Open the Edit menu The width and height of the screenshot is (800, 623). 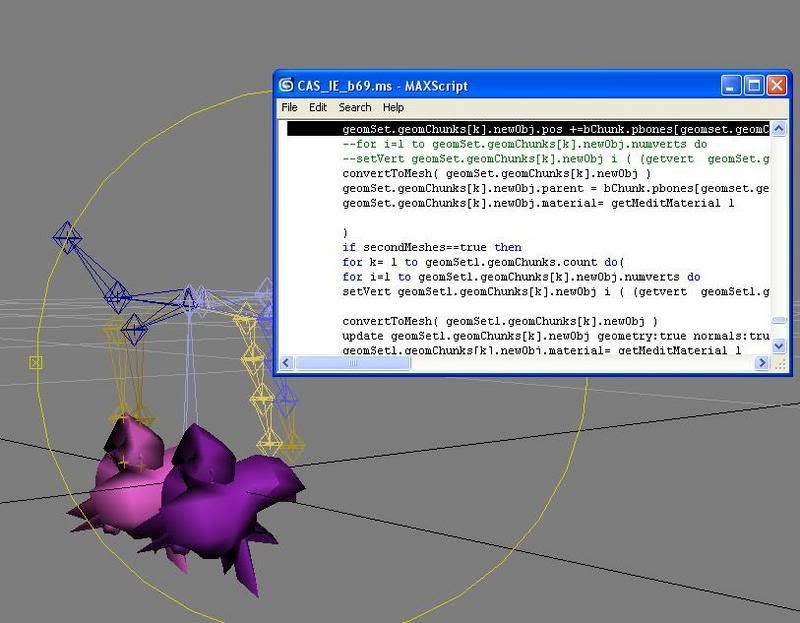tap(318, 107)
